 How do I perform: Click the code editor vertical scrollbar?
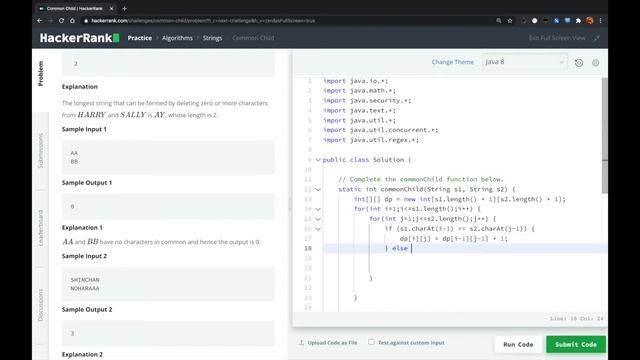pyautogui.click(x=604, y=136)
